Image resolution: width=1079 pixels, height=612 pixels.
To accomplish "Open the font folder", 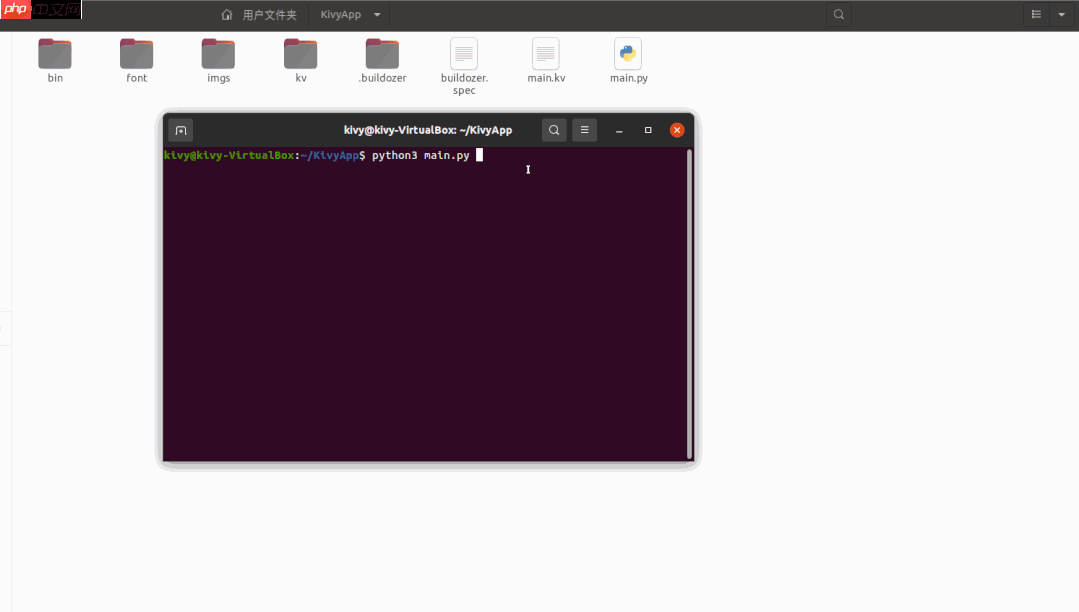I will pyautogui.click(x=136, y=55).
